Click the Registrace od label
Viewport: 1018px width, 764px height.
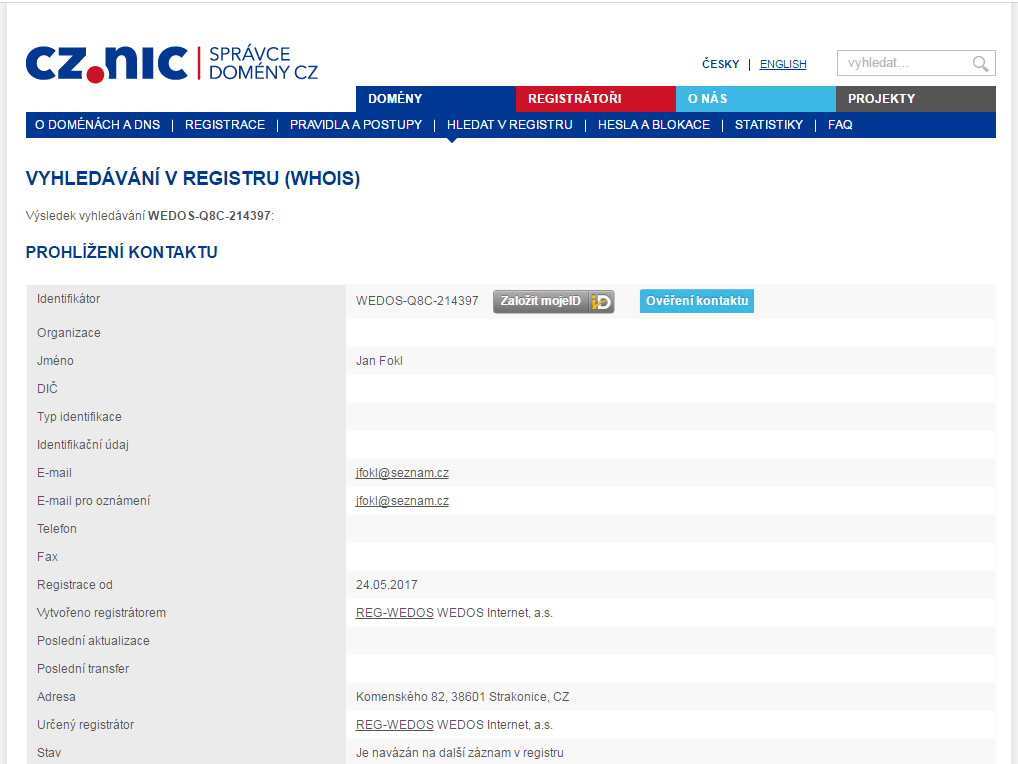pos(75,585)
